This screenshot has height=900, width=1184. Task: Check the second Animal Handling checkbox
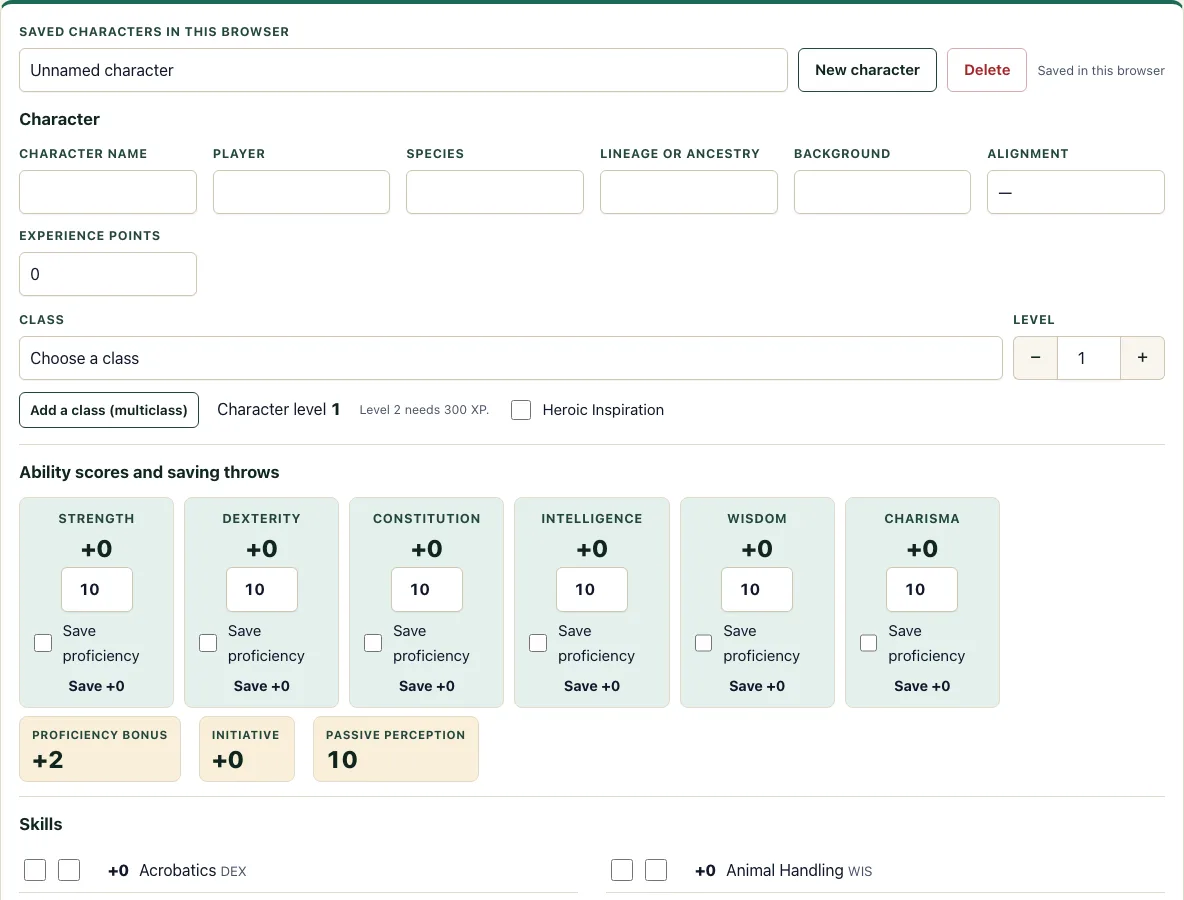[x=656, y=870]
